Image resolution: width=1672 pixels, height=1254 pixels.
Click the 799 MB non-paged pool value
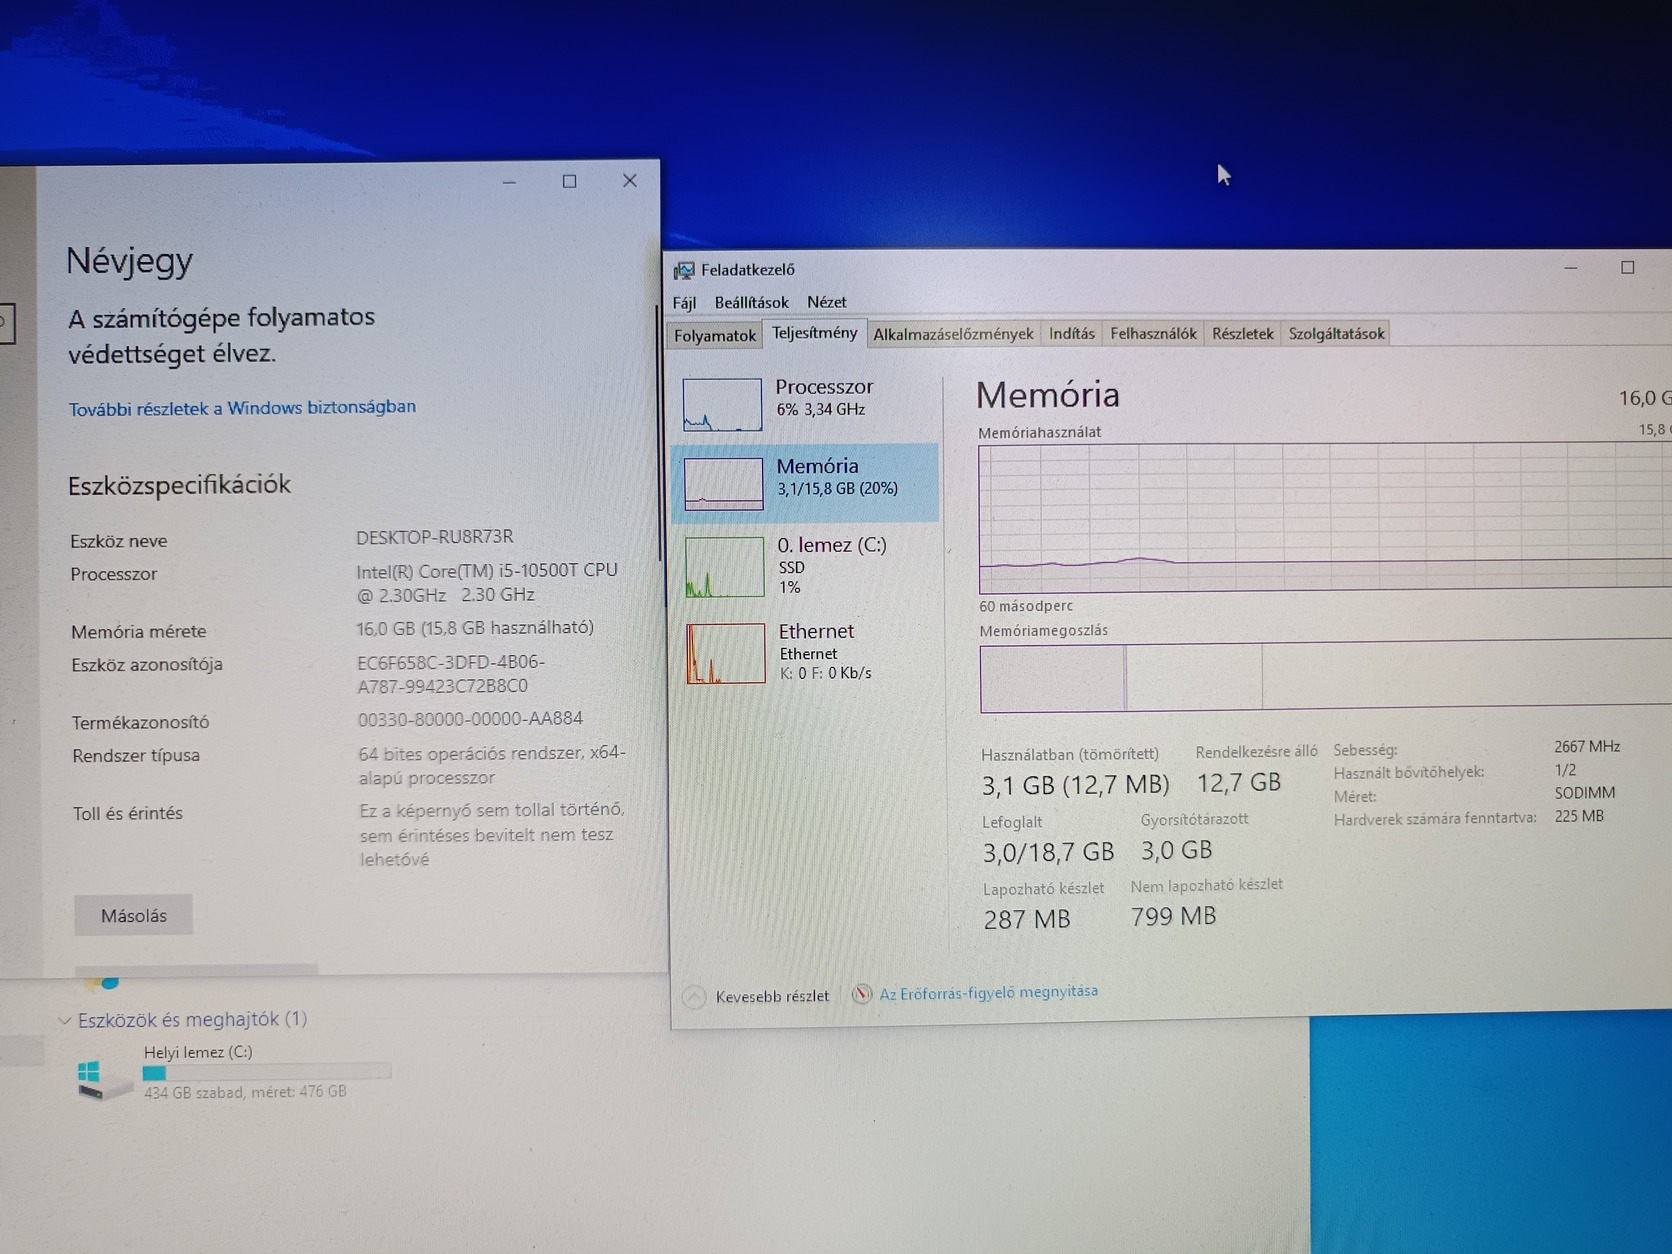tap(1174, 916)
